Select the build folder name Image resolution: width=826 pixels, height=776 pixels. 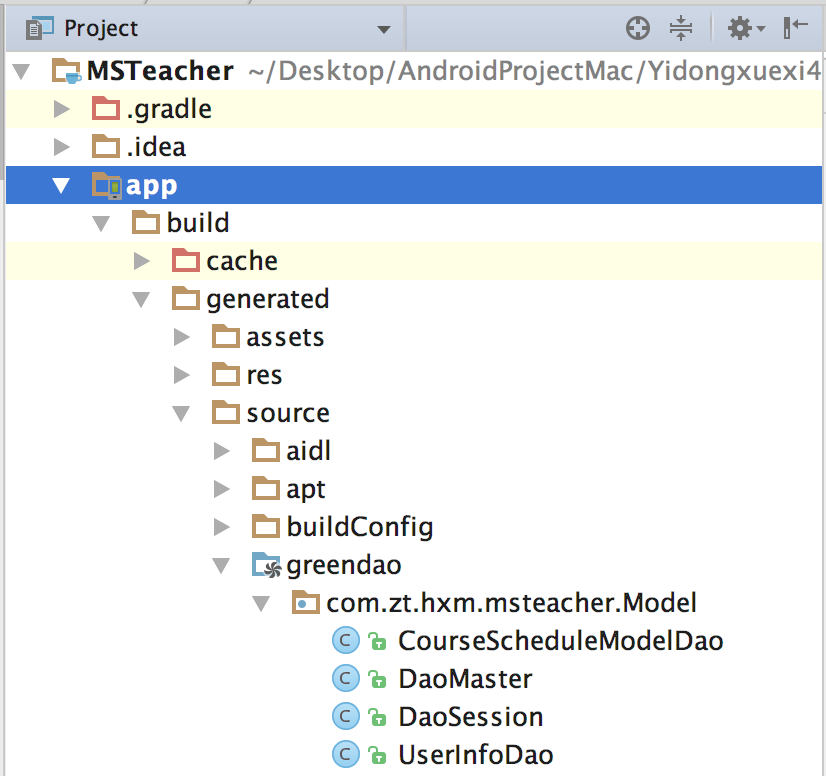coord(198,222)
